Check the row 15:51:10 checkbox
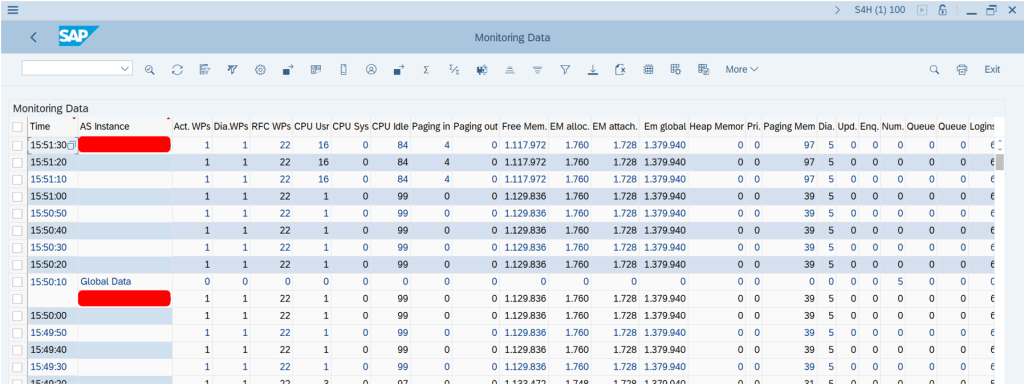This screenshot has height=385, width=1024. point(18,179)
